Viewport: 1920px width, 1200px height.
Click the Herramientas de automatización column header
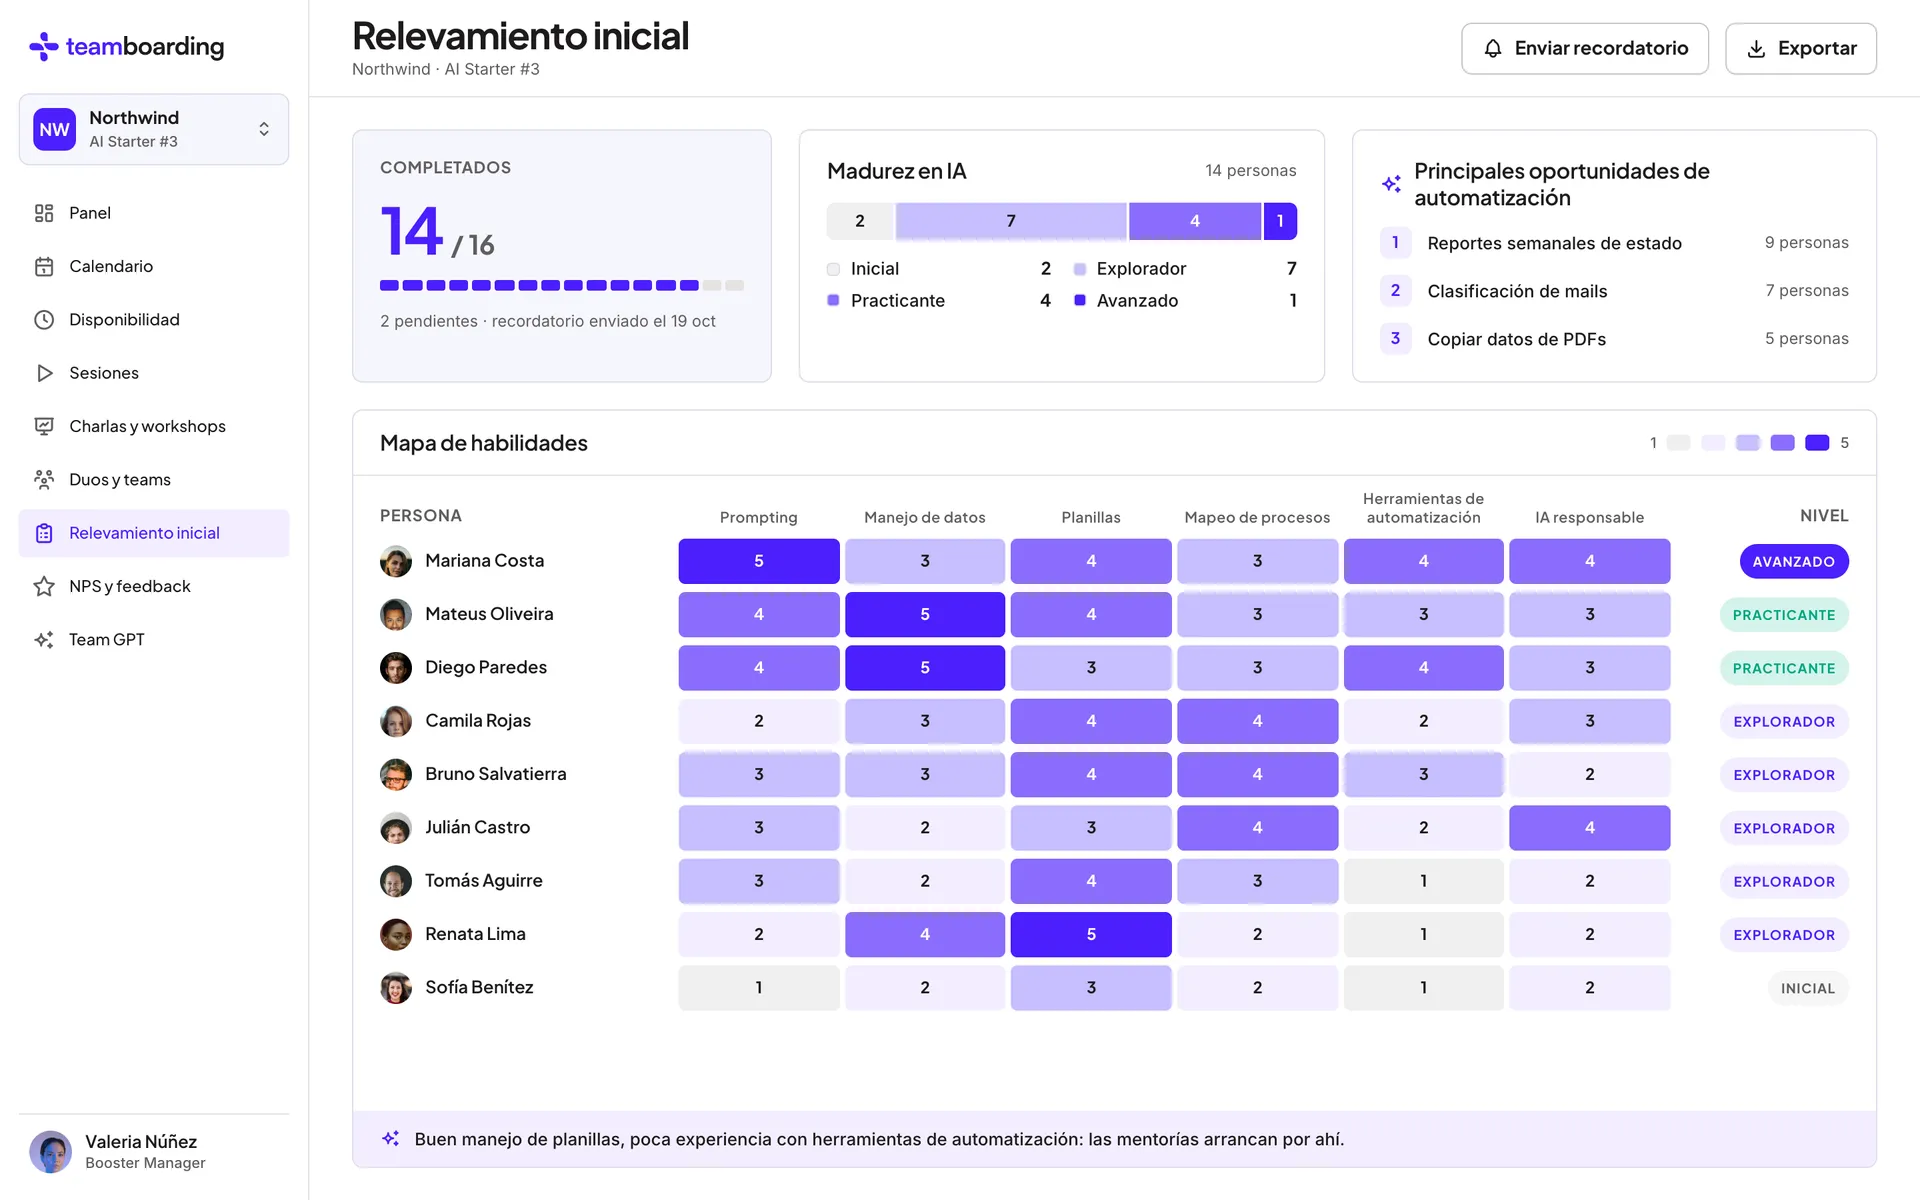tap(1423, 508)
